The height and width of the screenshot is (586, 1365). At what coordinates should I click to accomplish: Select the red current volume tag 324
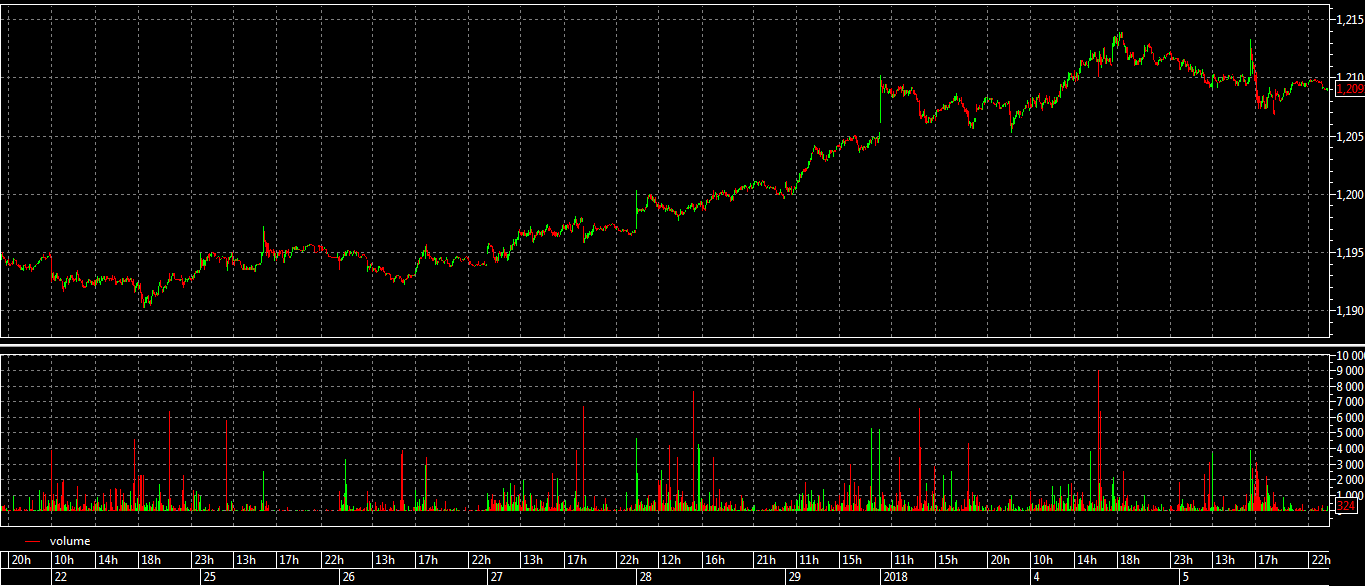pos(1347,507)
